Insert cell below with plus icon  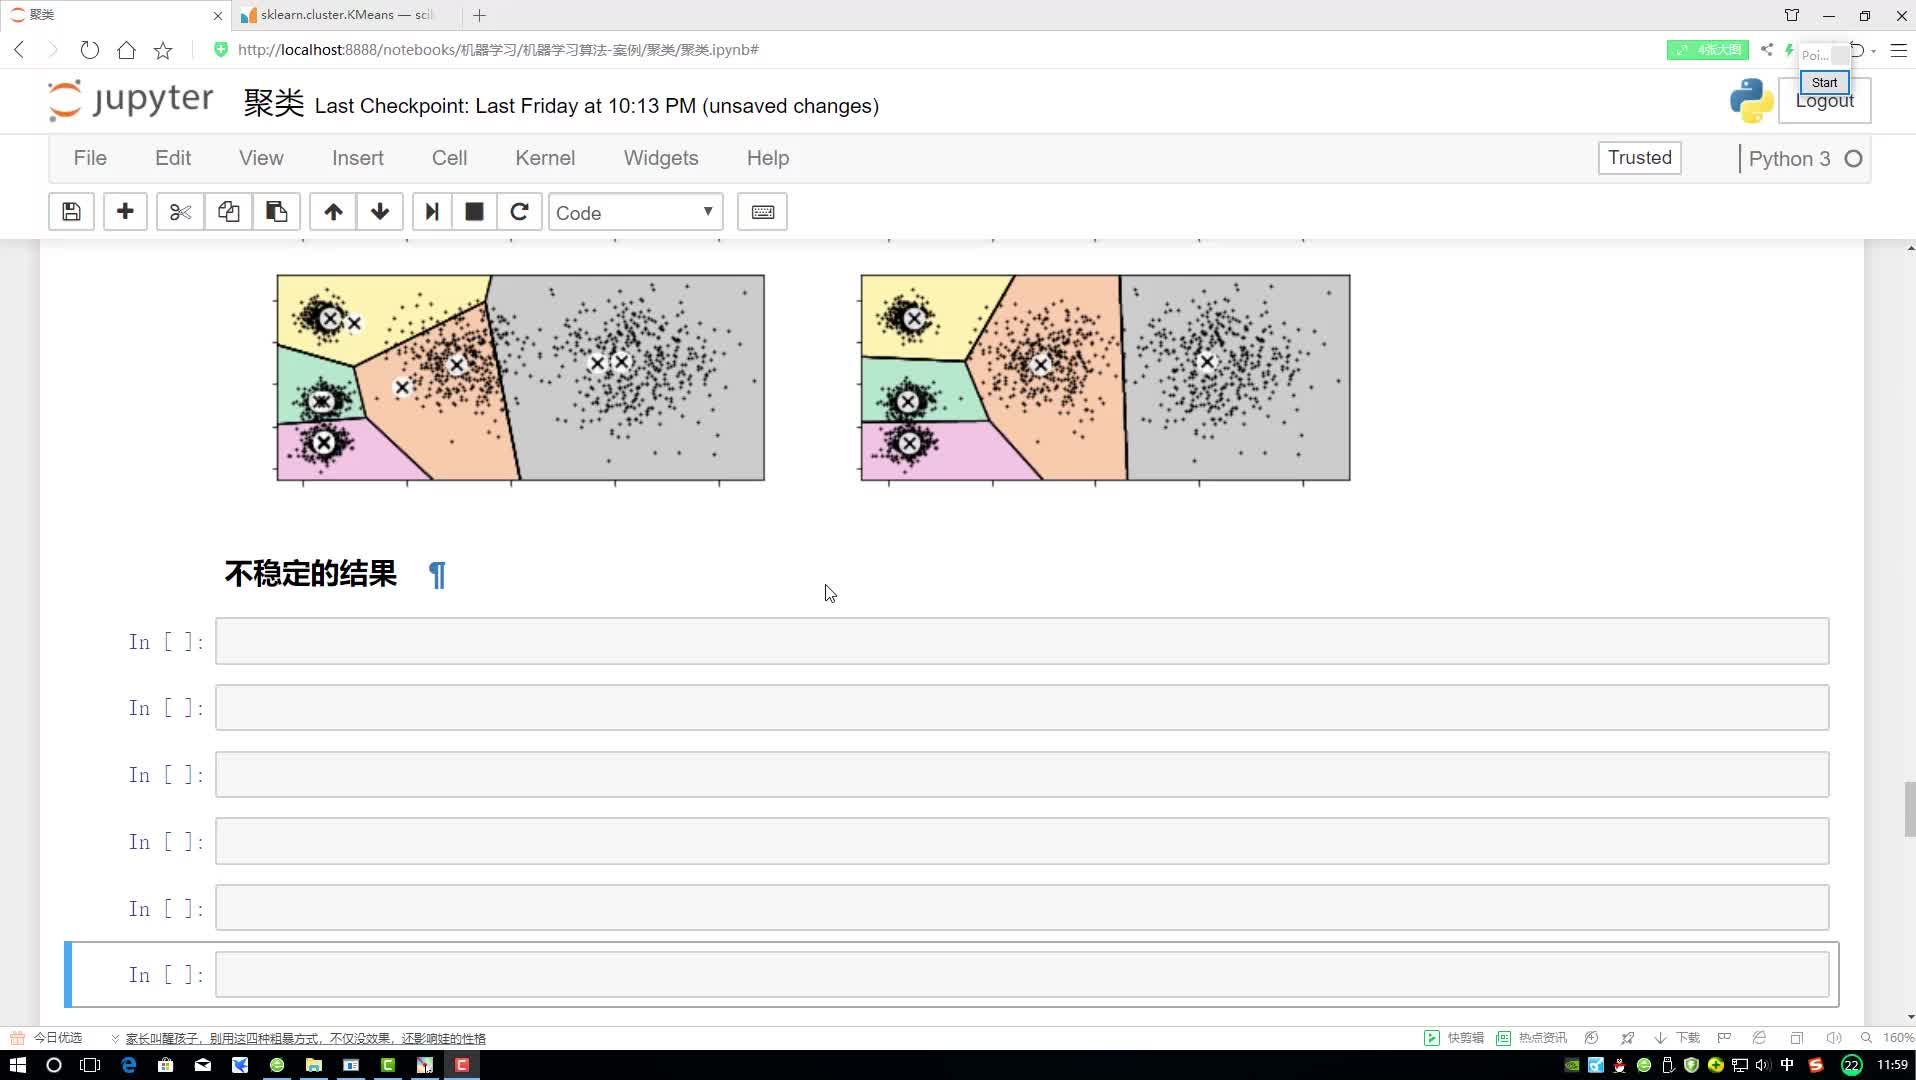[x=125, y=212]
